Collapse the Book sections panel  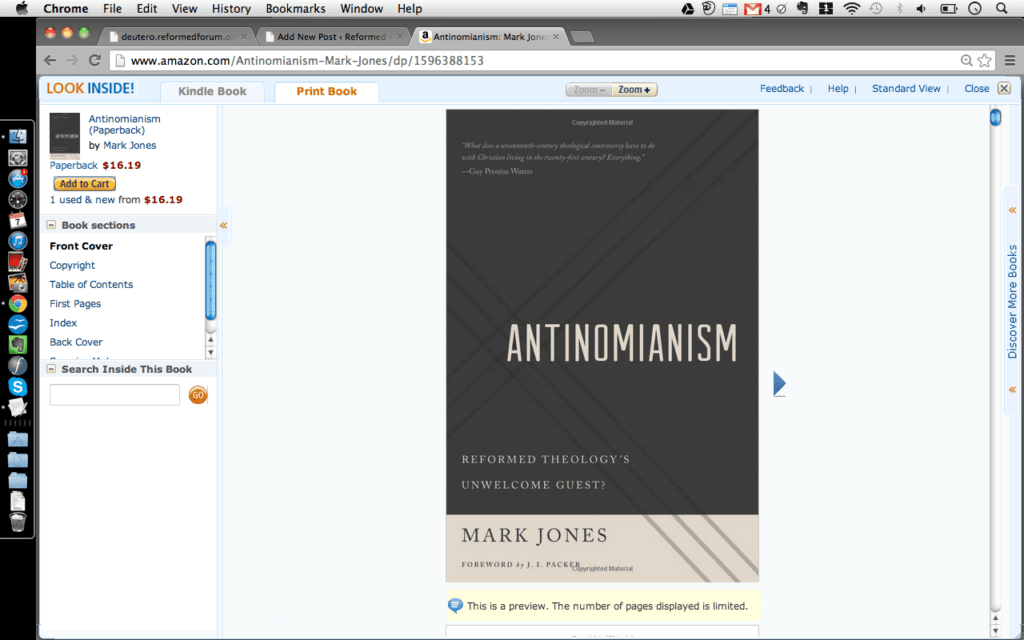52,225
